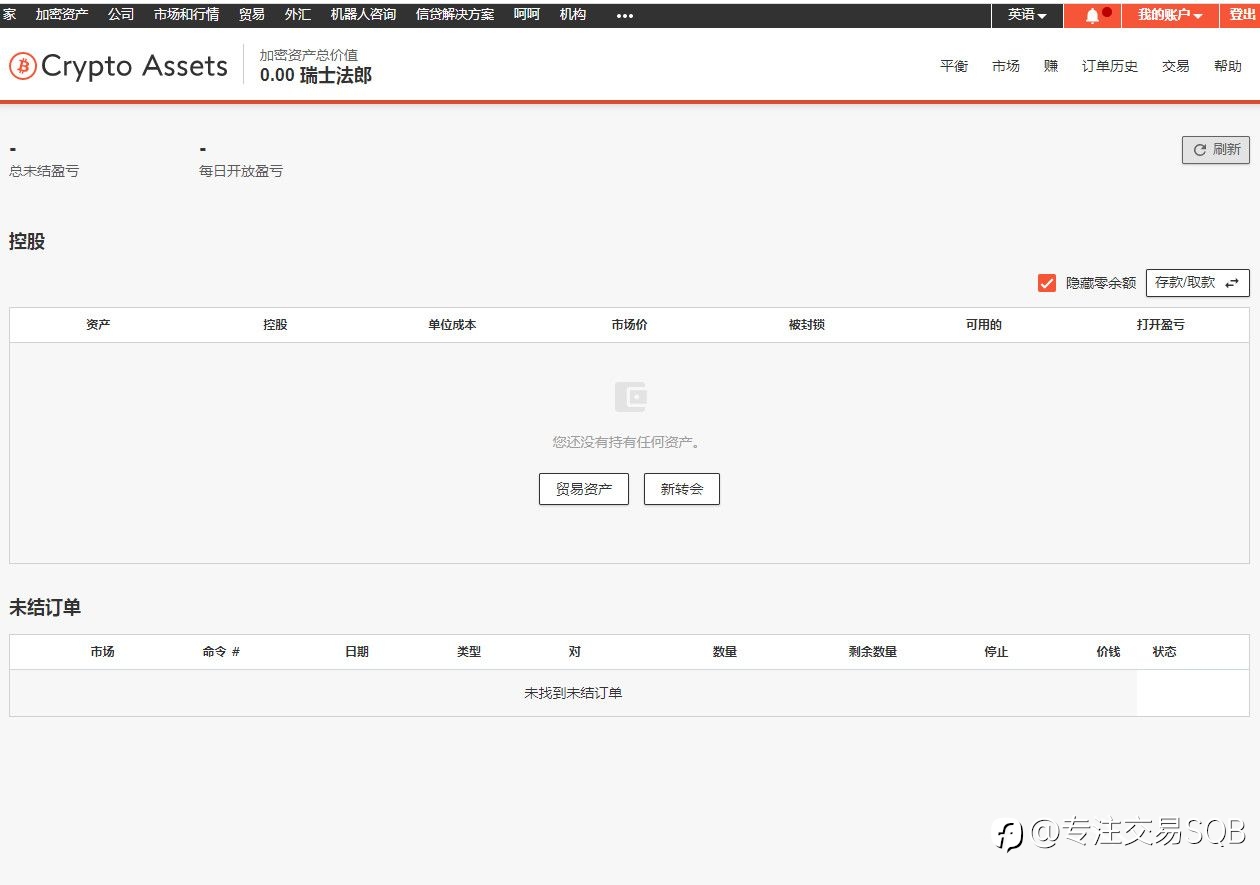Click the 剩余数量 column header

point(873,652)
